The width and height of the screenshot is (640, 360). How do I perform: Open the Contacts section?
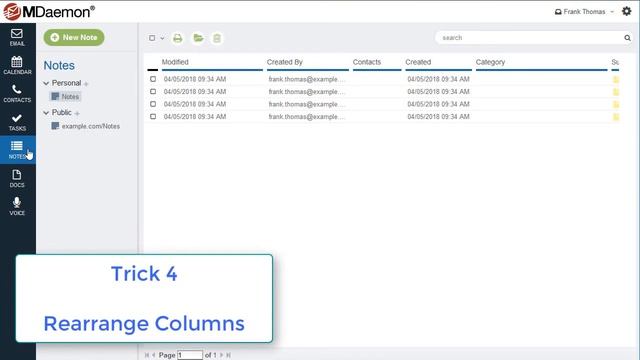coord(17,93)
